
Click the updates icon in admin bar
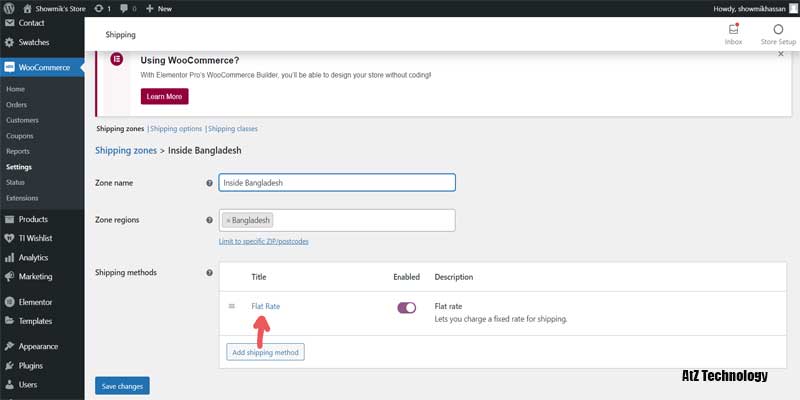(101, 8)
